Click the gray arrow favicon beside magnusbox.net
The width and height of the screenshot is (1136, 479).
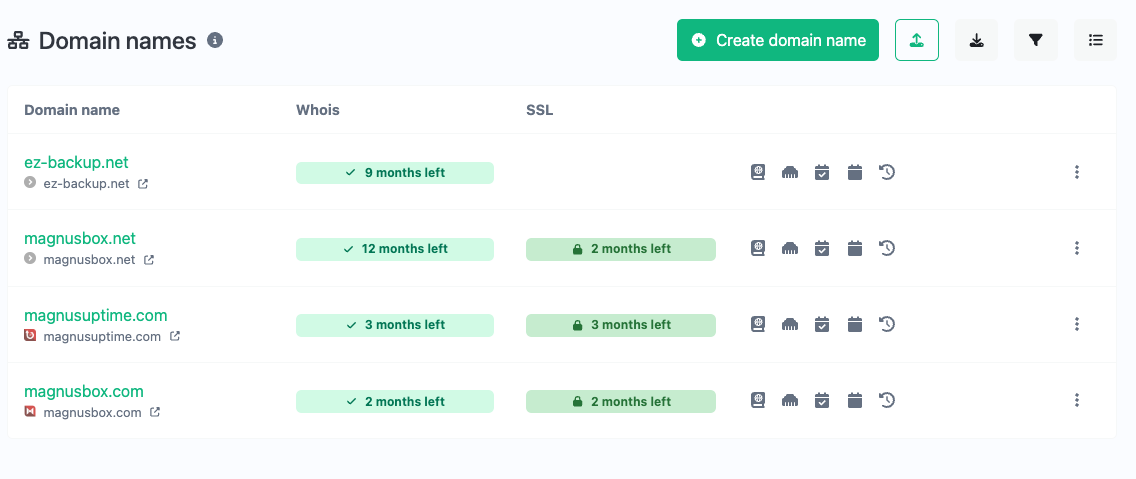30,259
